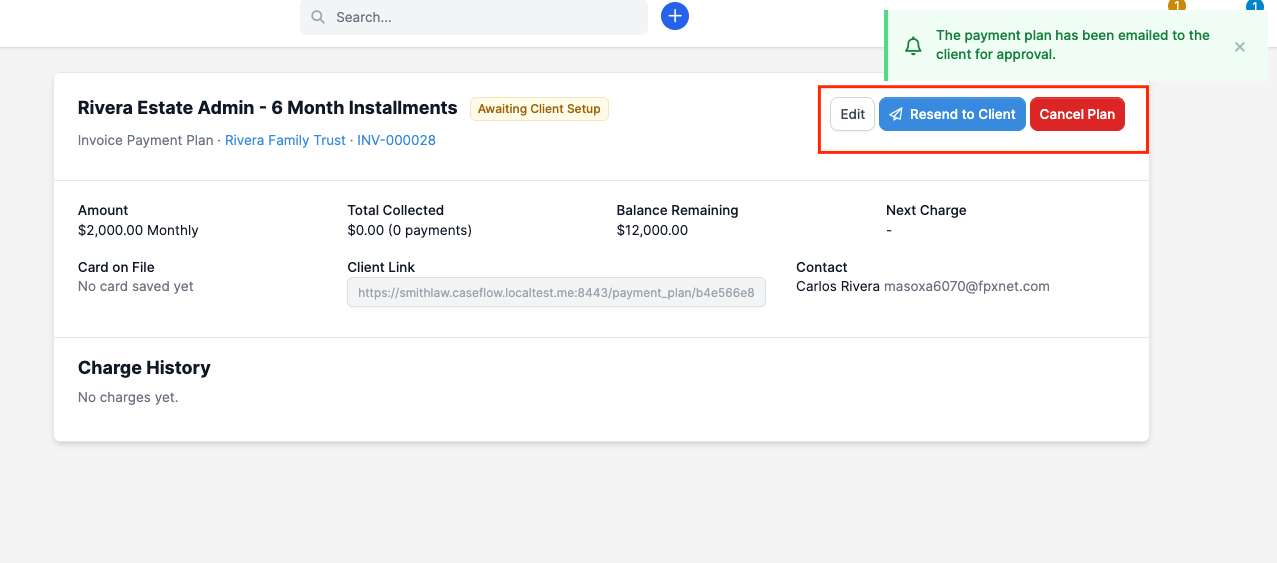The height and width of the screenshot is (563, 1277).
Task: Click the Rivera Estate Admin plan title
Action: pos(267,108)
